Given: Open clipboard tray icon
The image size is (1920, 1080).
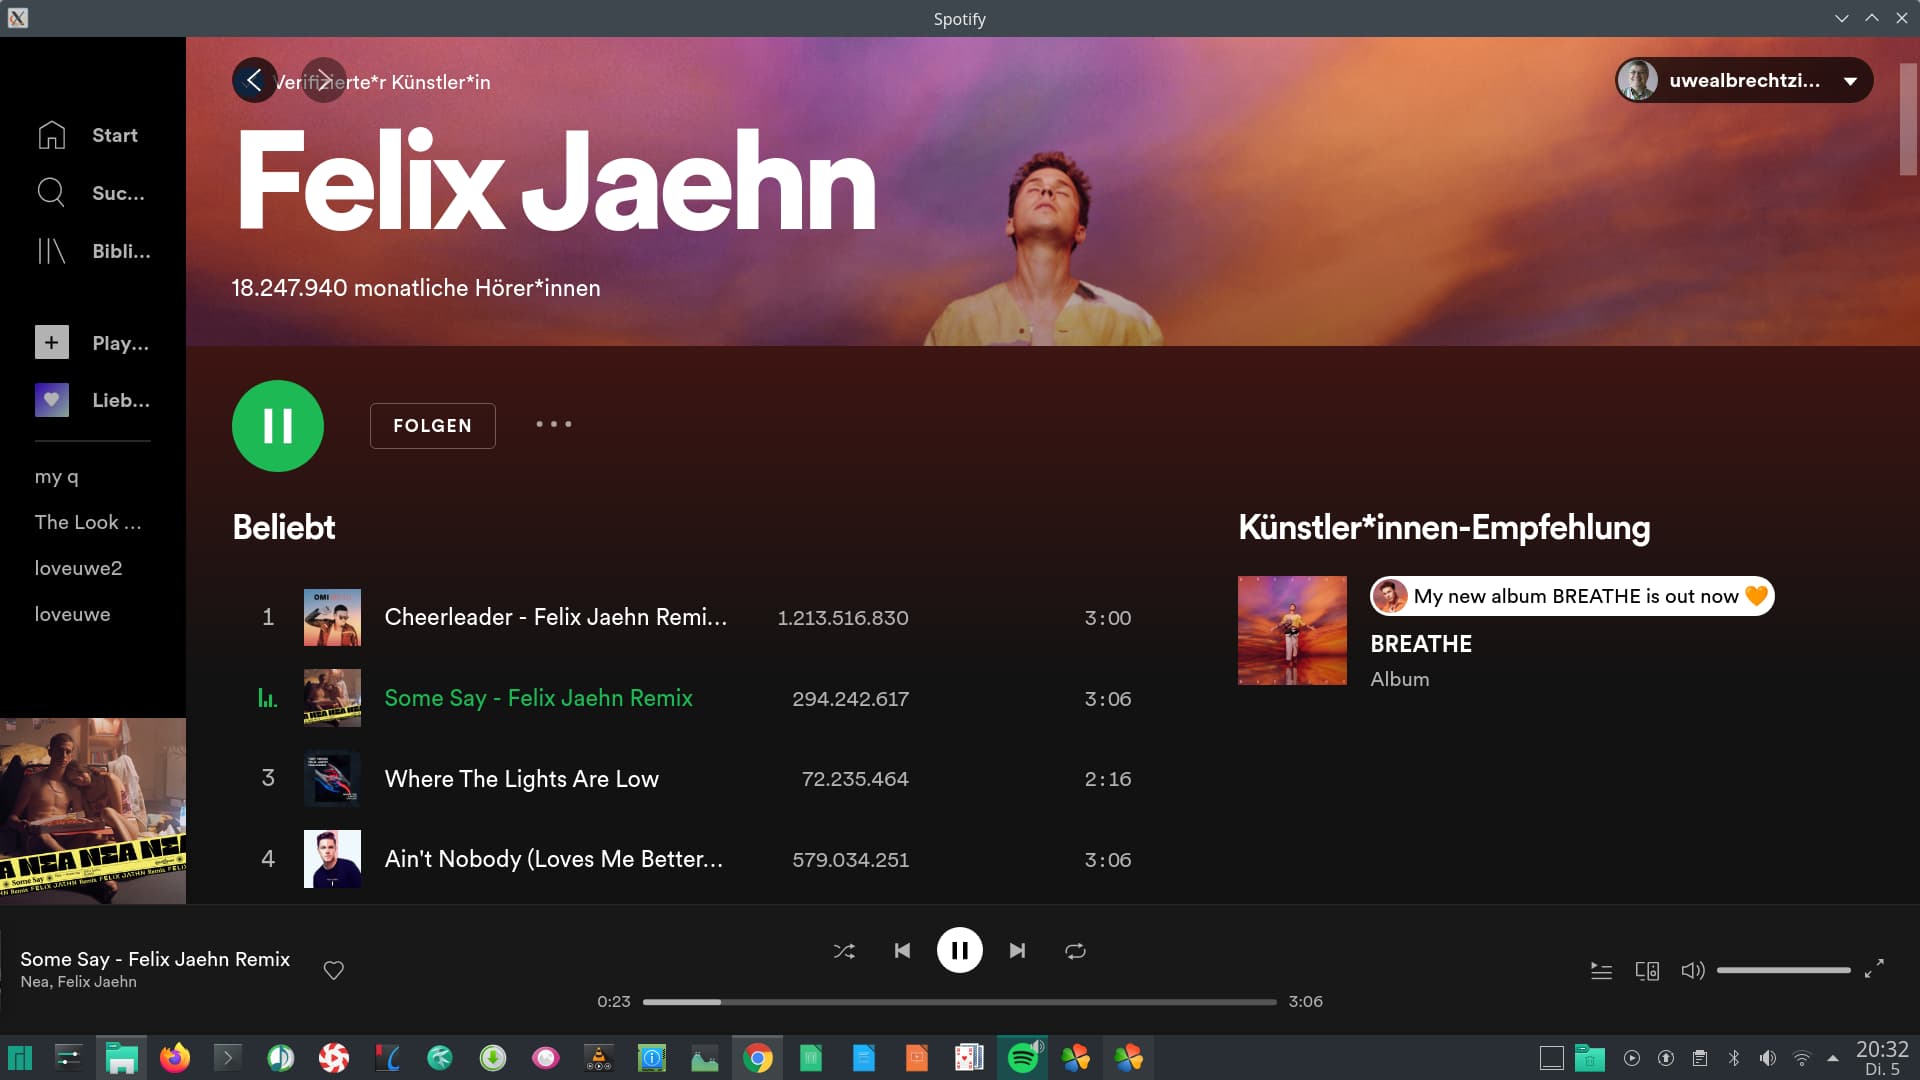Looking at the screenshot, I should point(1700,1058).
